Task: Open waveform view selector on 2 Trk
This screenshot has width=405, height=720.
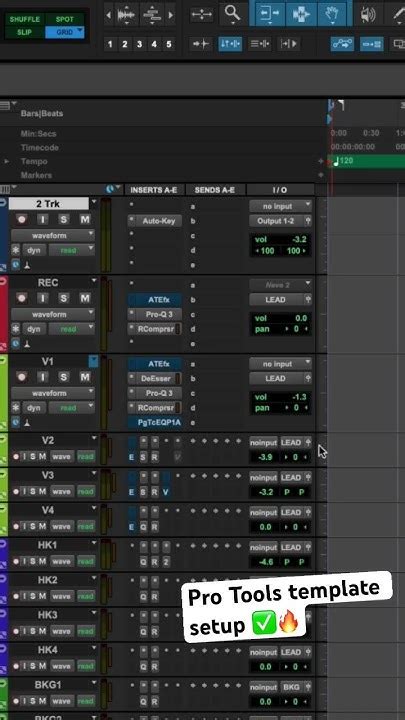Action: pyautogui.click(x=53, y=235)
